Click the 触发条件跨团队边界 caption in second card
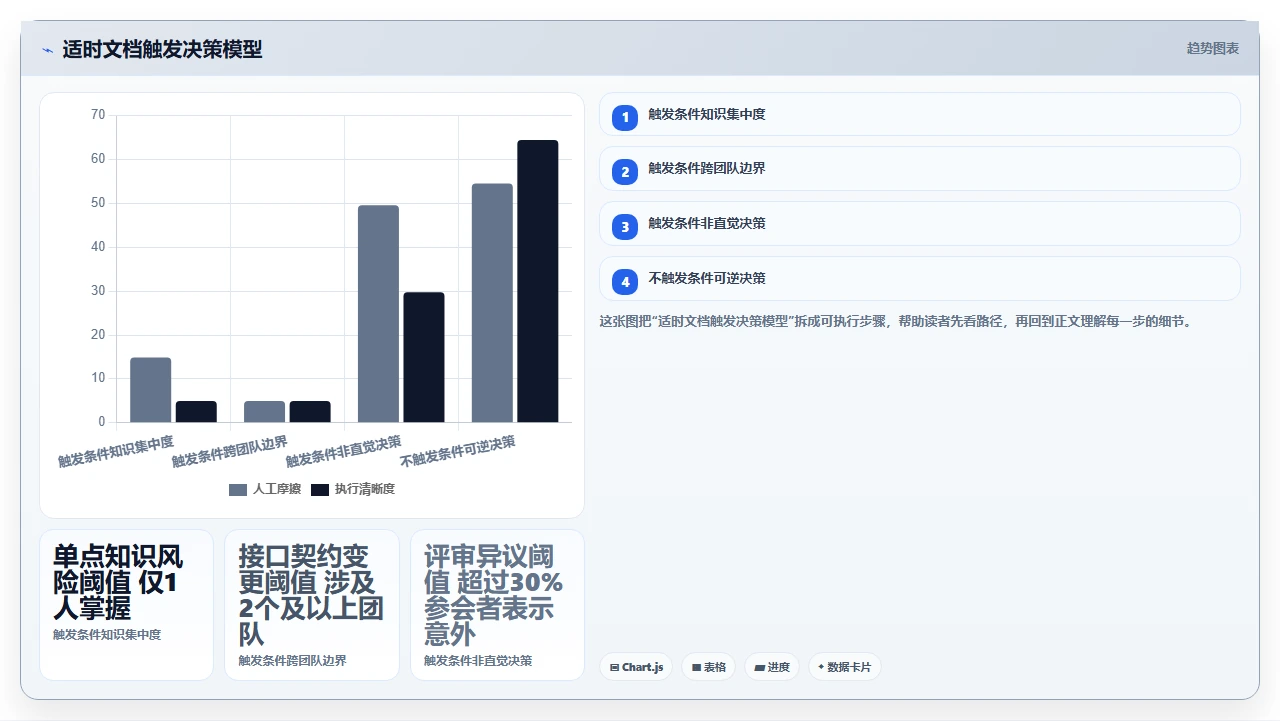The height and width of the screenshot is (721, 1280). (x=292, y=660)
